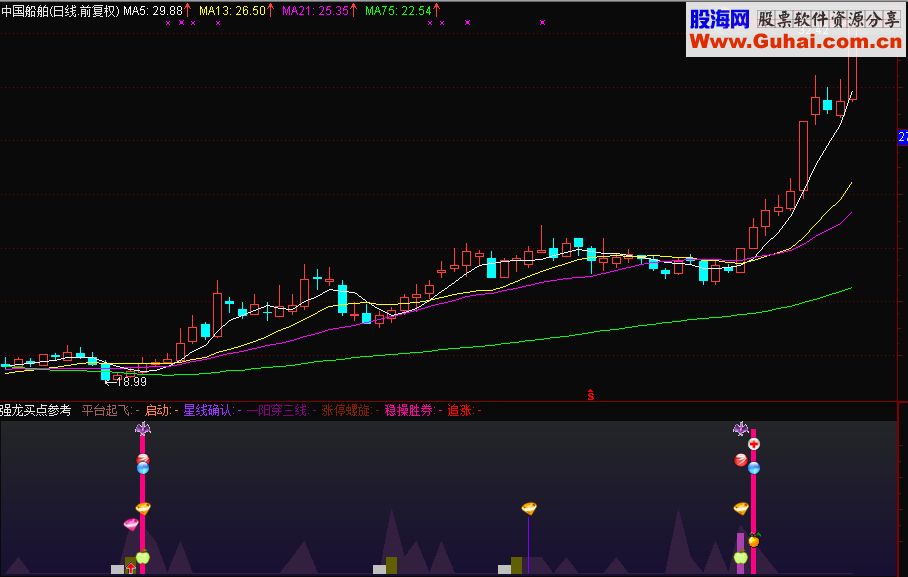Screen dimensions: 908x577
Task: Click the blue price tag on the right axis
Action: [903, 137]
